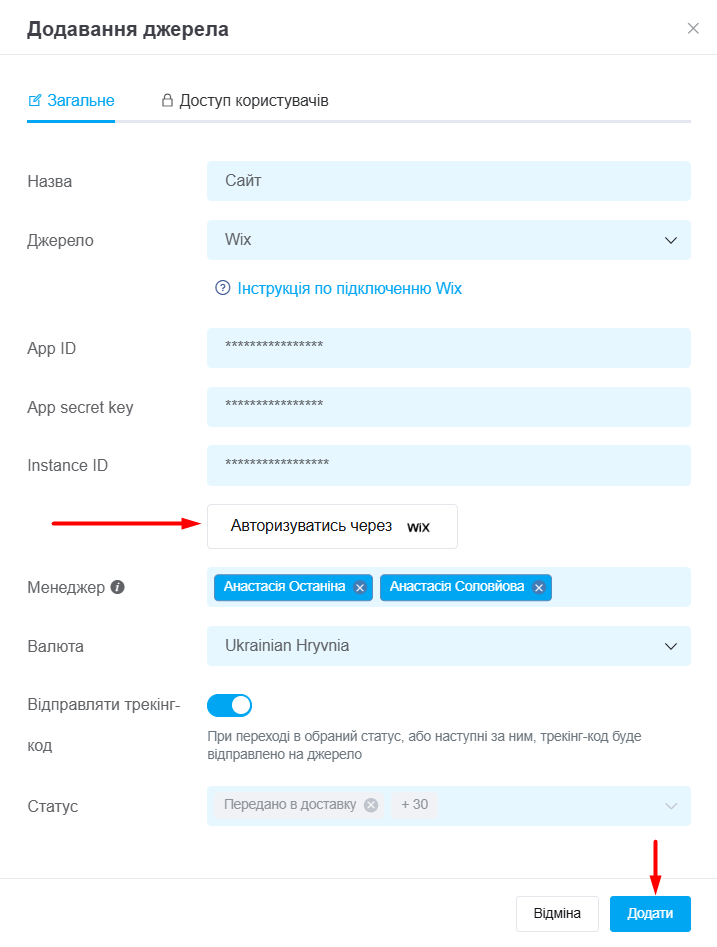Click the edit icon on Загальне tab
This screenshot has height=947, width=717.
(35, 101)
